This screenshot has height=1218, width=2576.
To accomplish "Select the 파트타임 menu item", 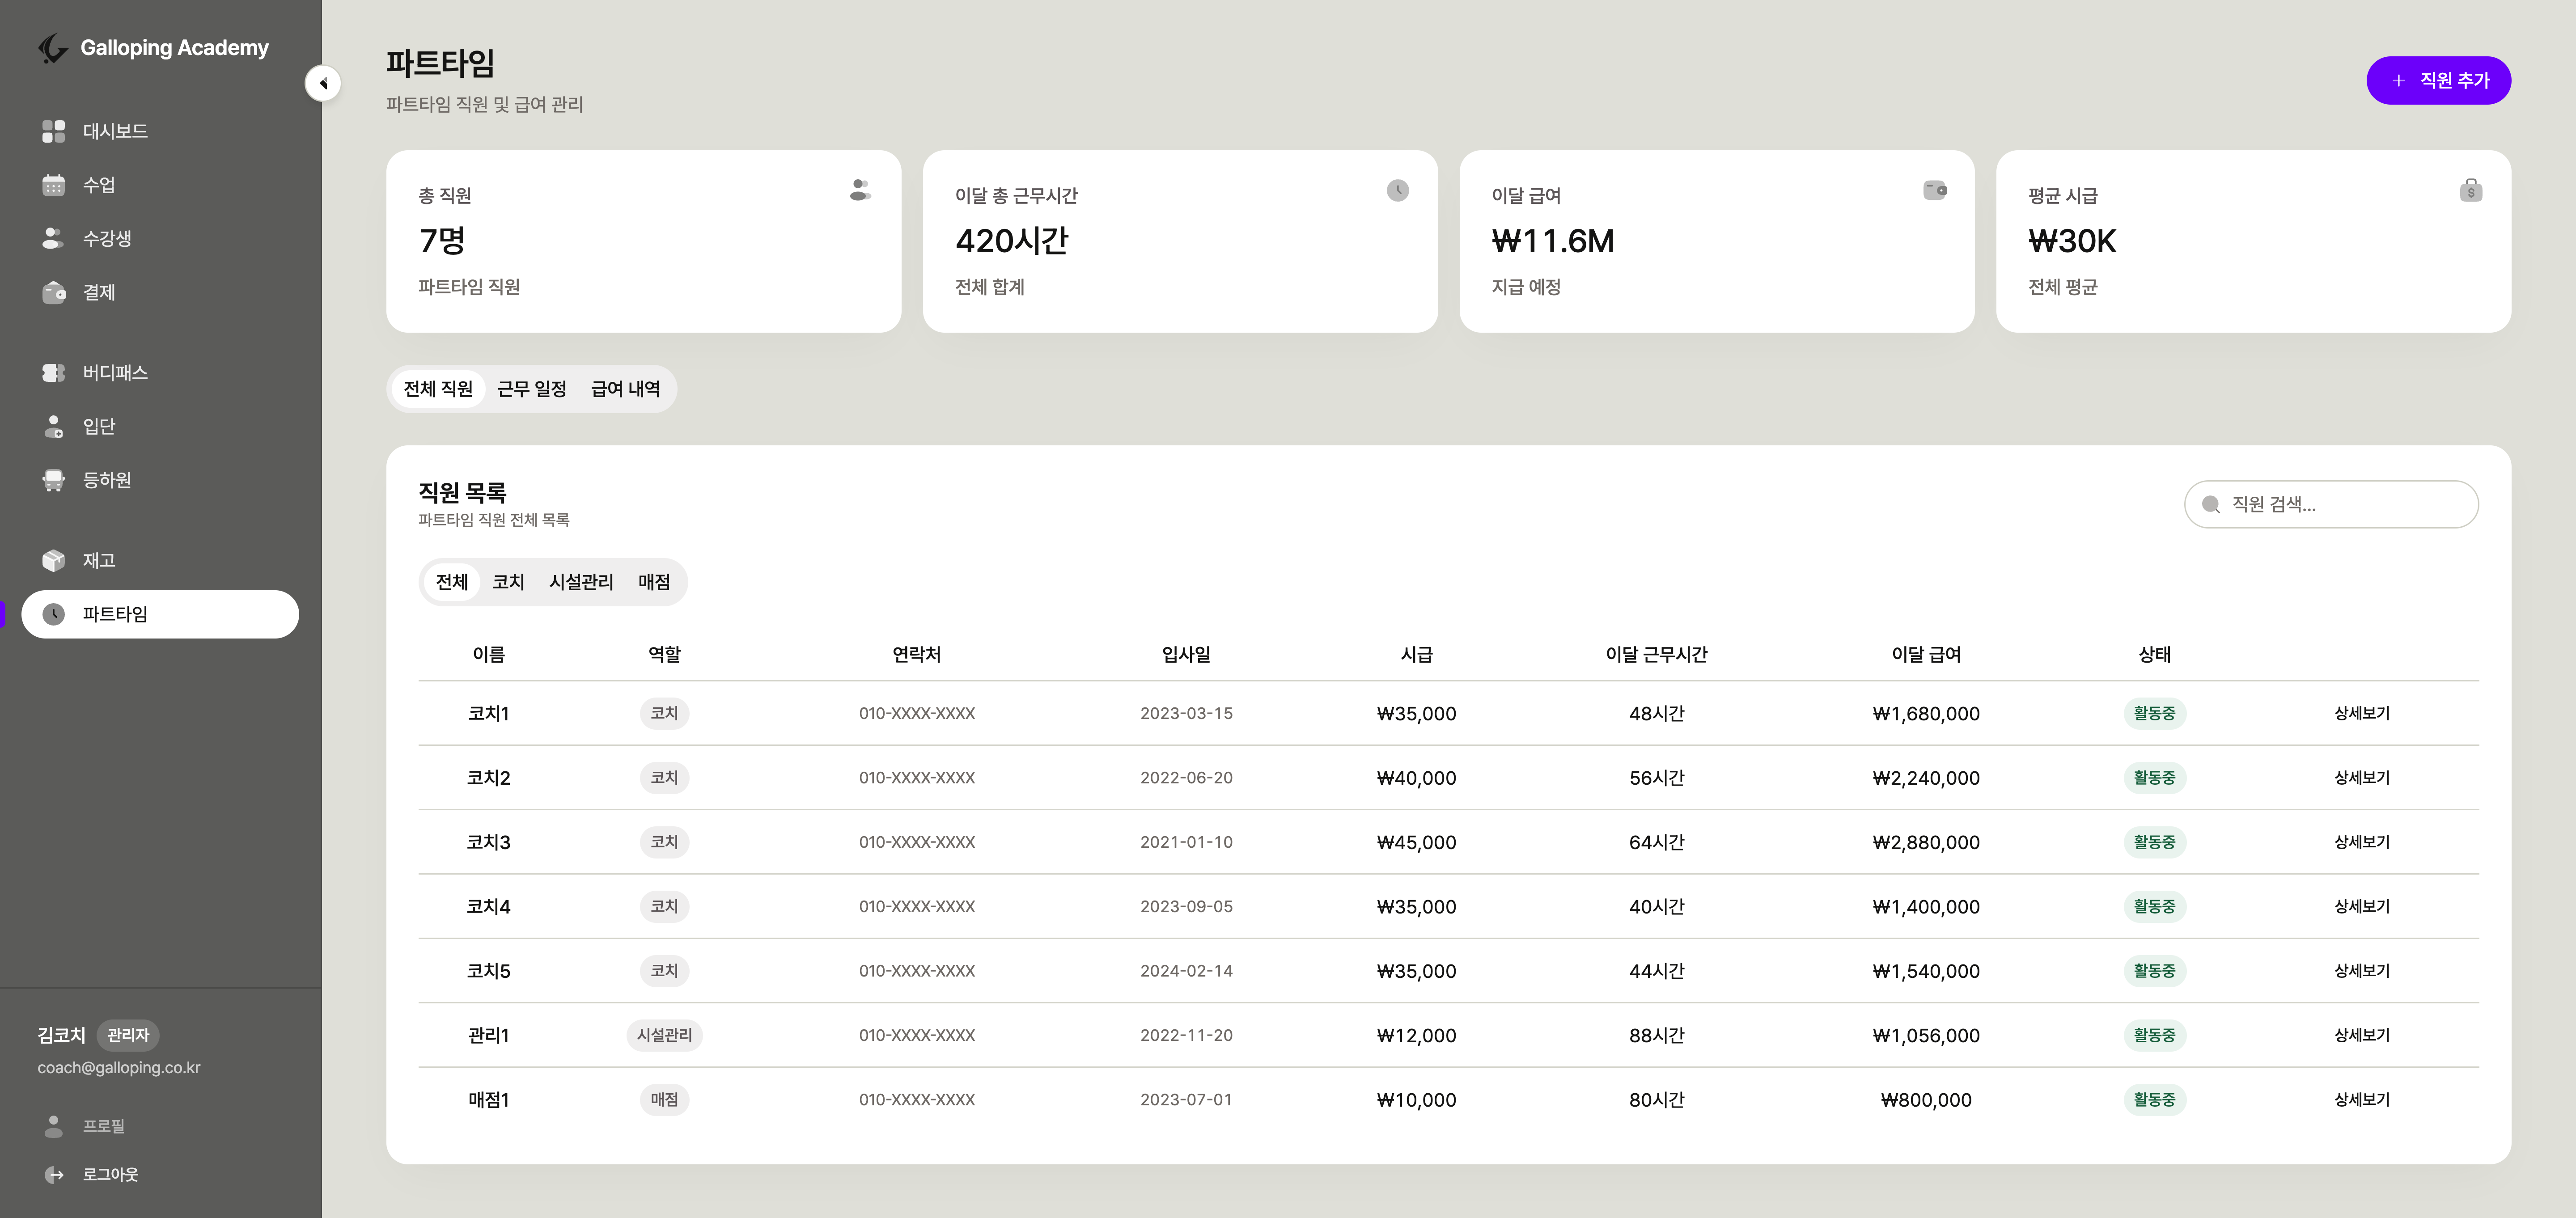I will (x=160, y=614).
